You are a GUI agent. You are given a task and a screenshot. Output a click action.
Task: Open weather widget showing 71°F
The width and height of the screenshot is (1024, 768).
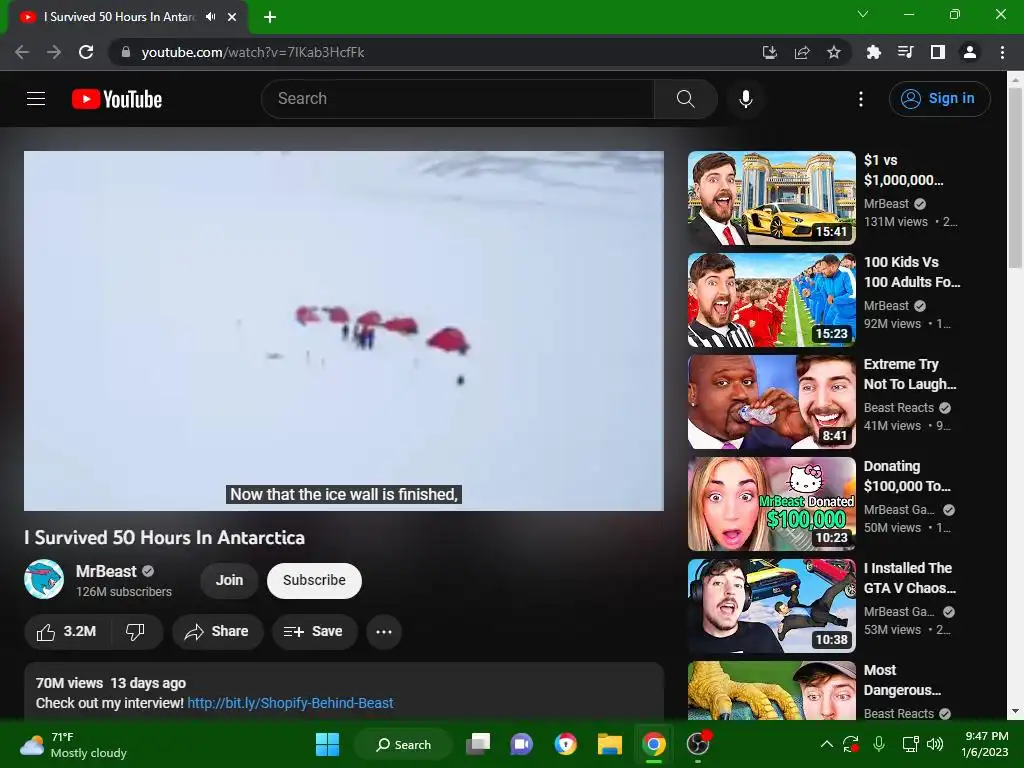(73, 744)
